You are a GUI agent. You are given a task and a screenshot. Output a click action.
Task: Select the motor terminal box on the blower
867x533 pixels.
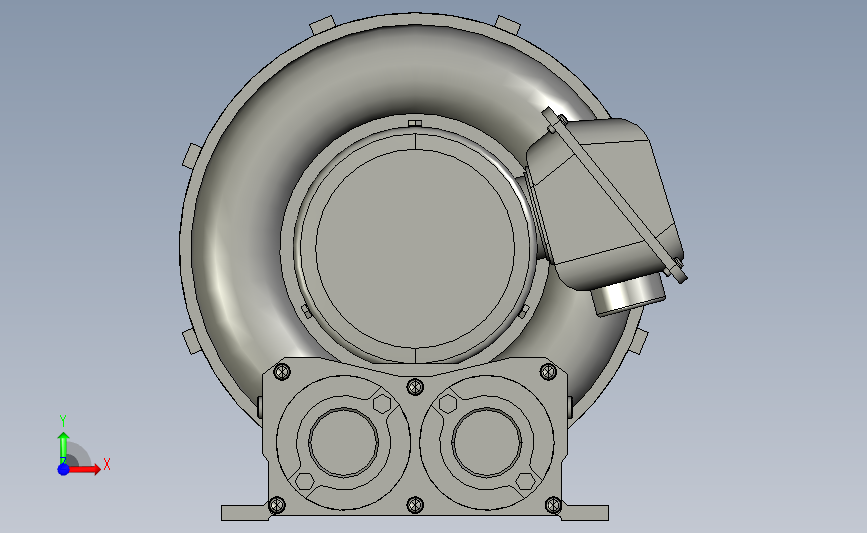[605, 202]
